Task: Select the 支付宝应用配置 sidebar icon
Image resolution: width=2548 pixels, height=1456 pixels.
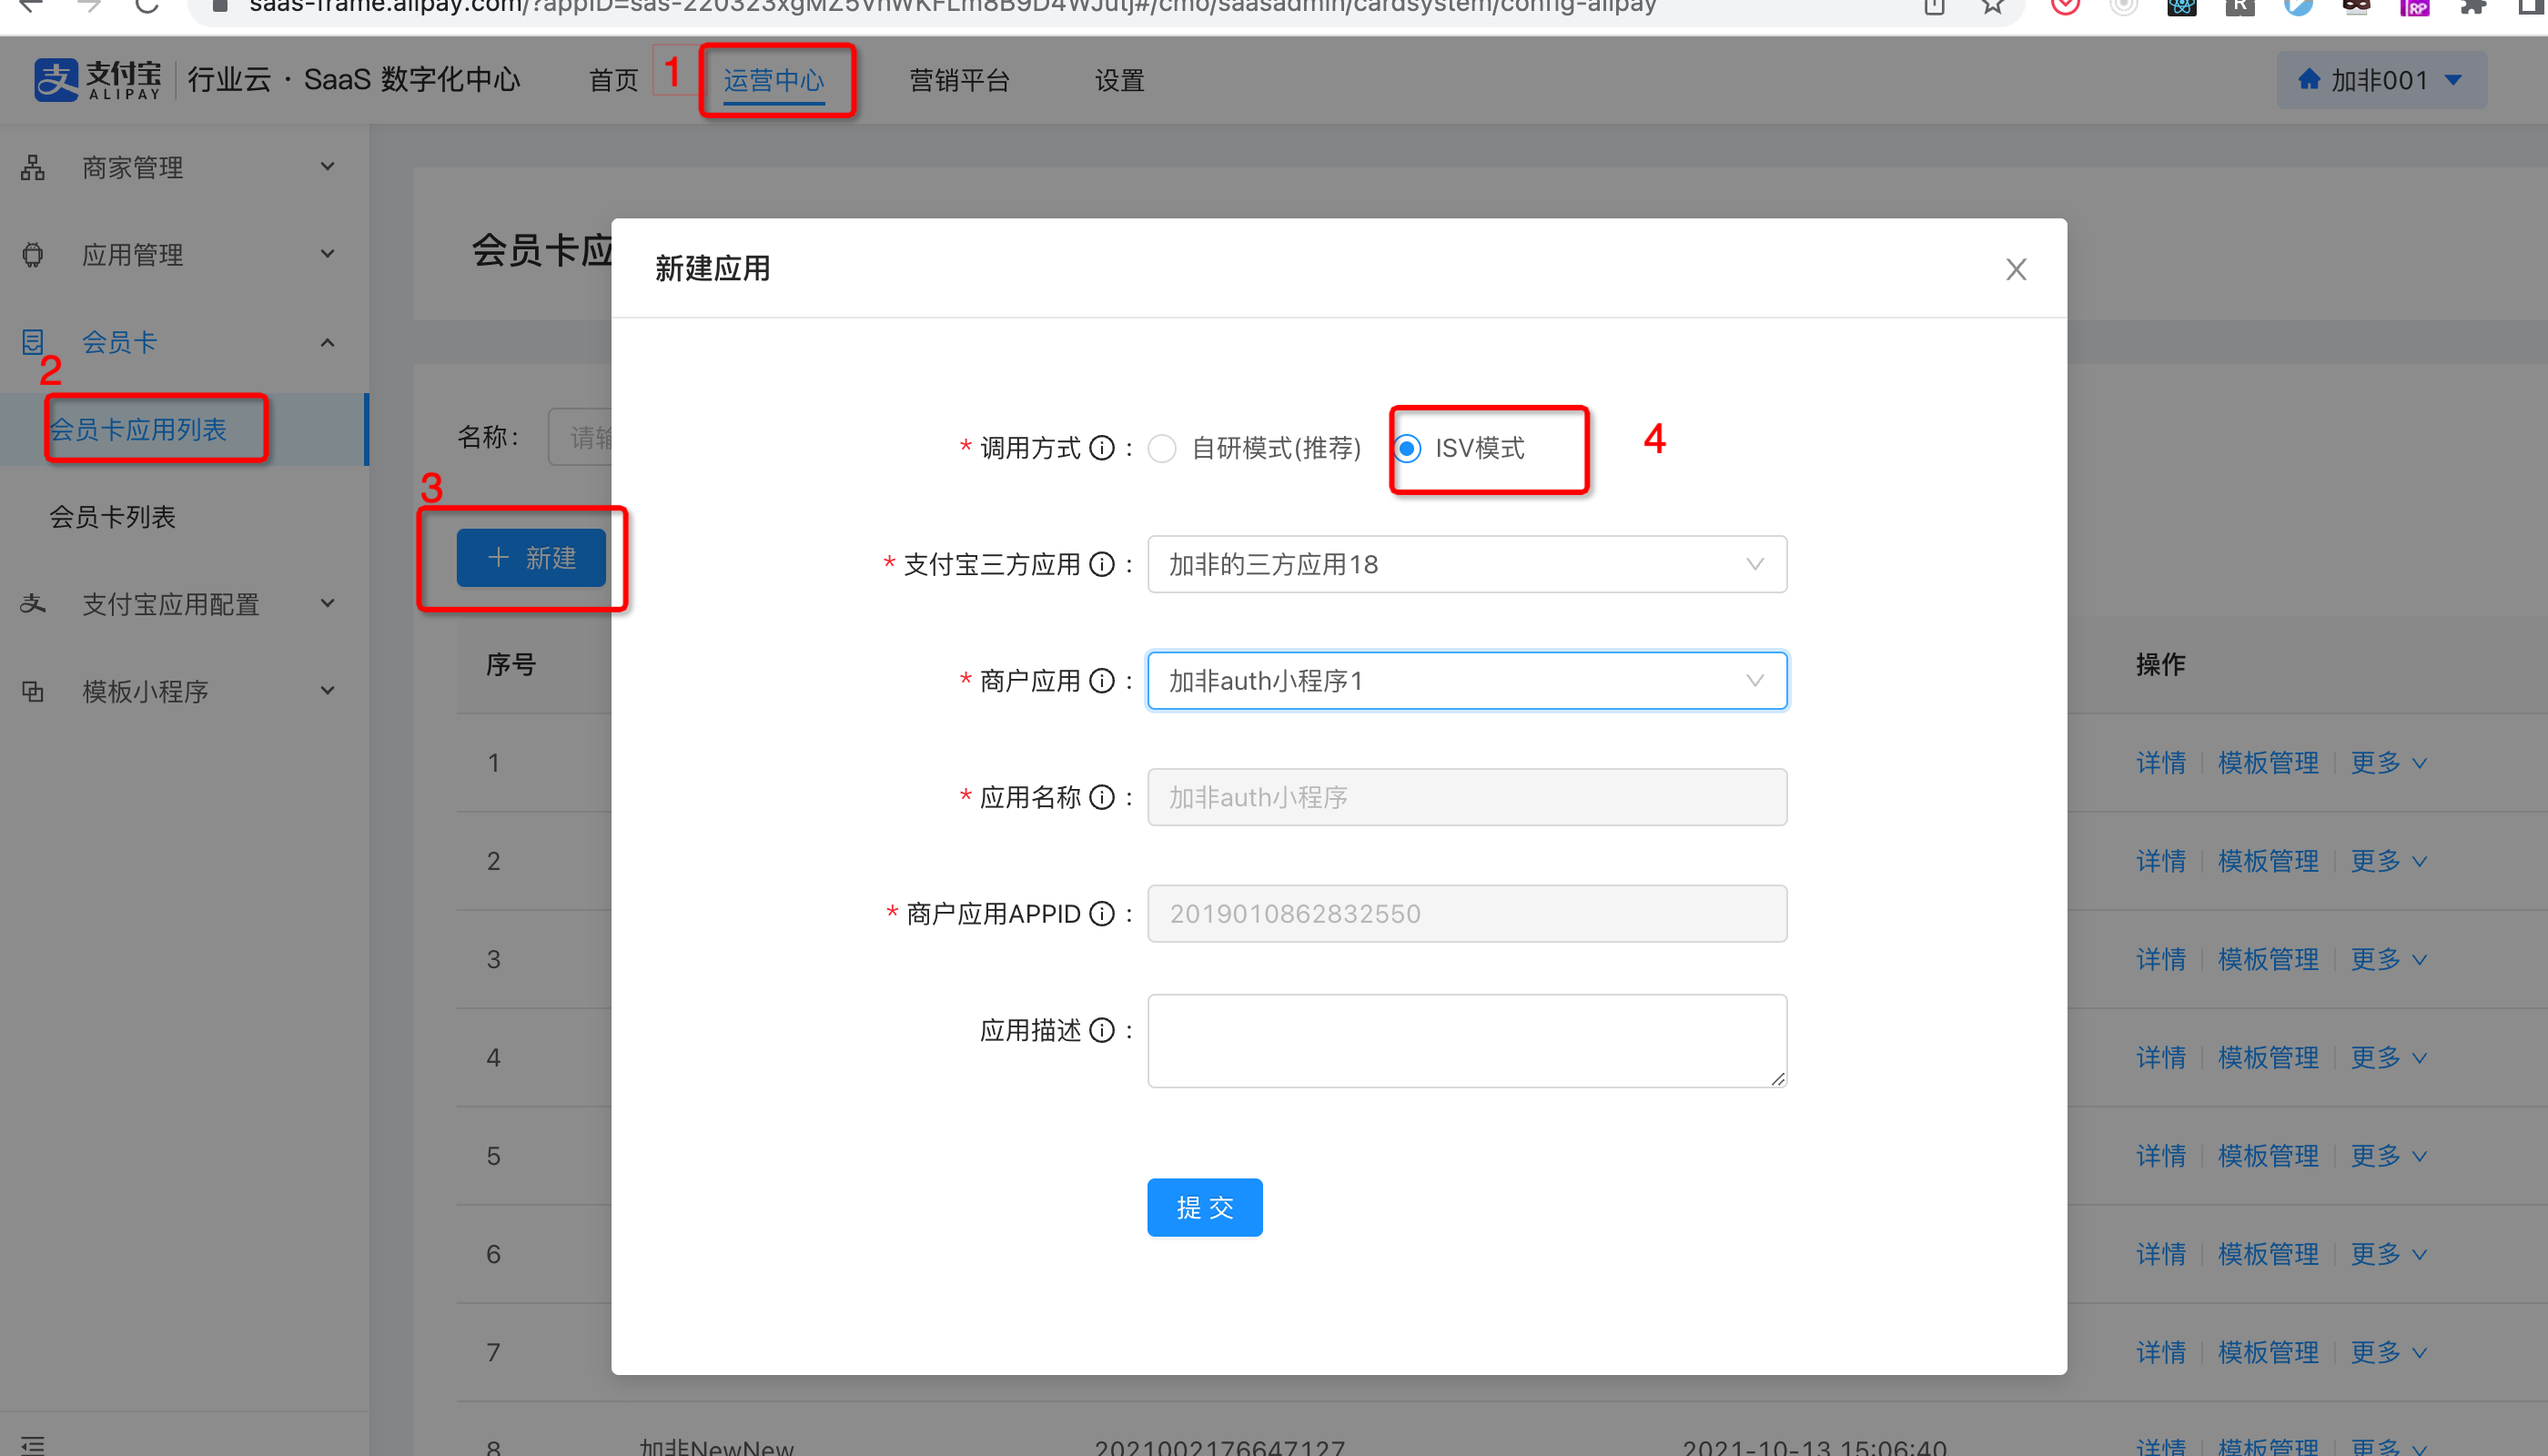Action: tap(32, 603)
